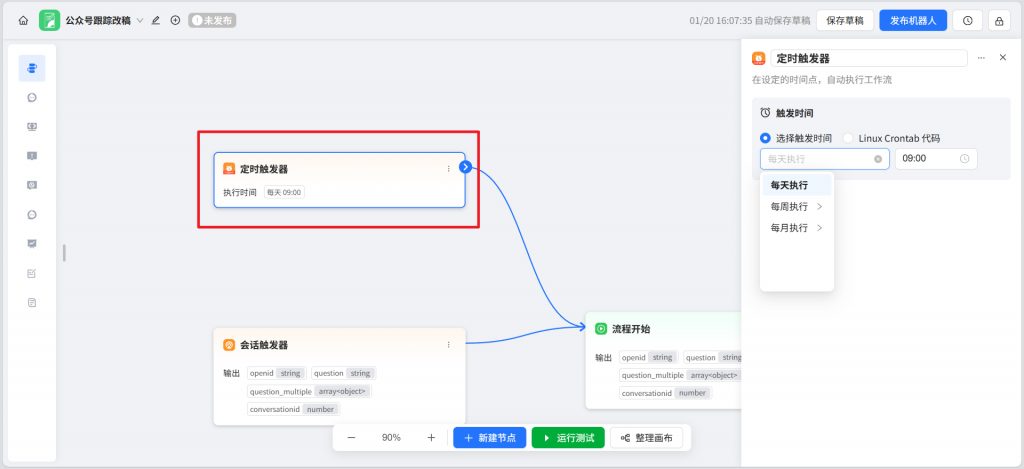Click orange trigger icon in settings panel header
This screenshot has width=1024, height=469.
[758, 58]
